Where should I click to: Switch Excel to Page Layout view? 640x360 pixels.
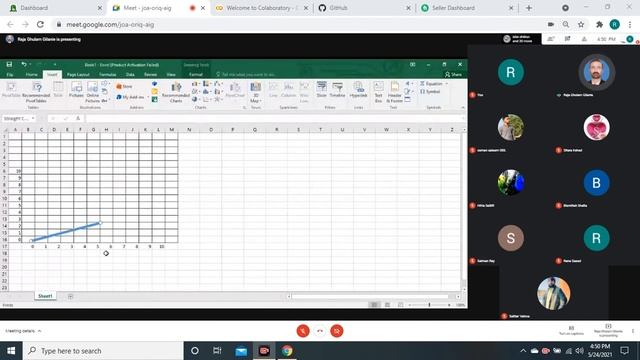387,304
